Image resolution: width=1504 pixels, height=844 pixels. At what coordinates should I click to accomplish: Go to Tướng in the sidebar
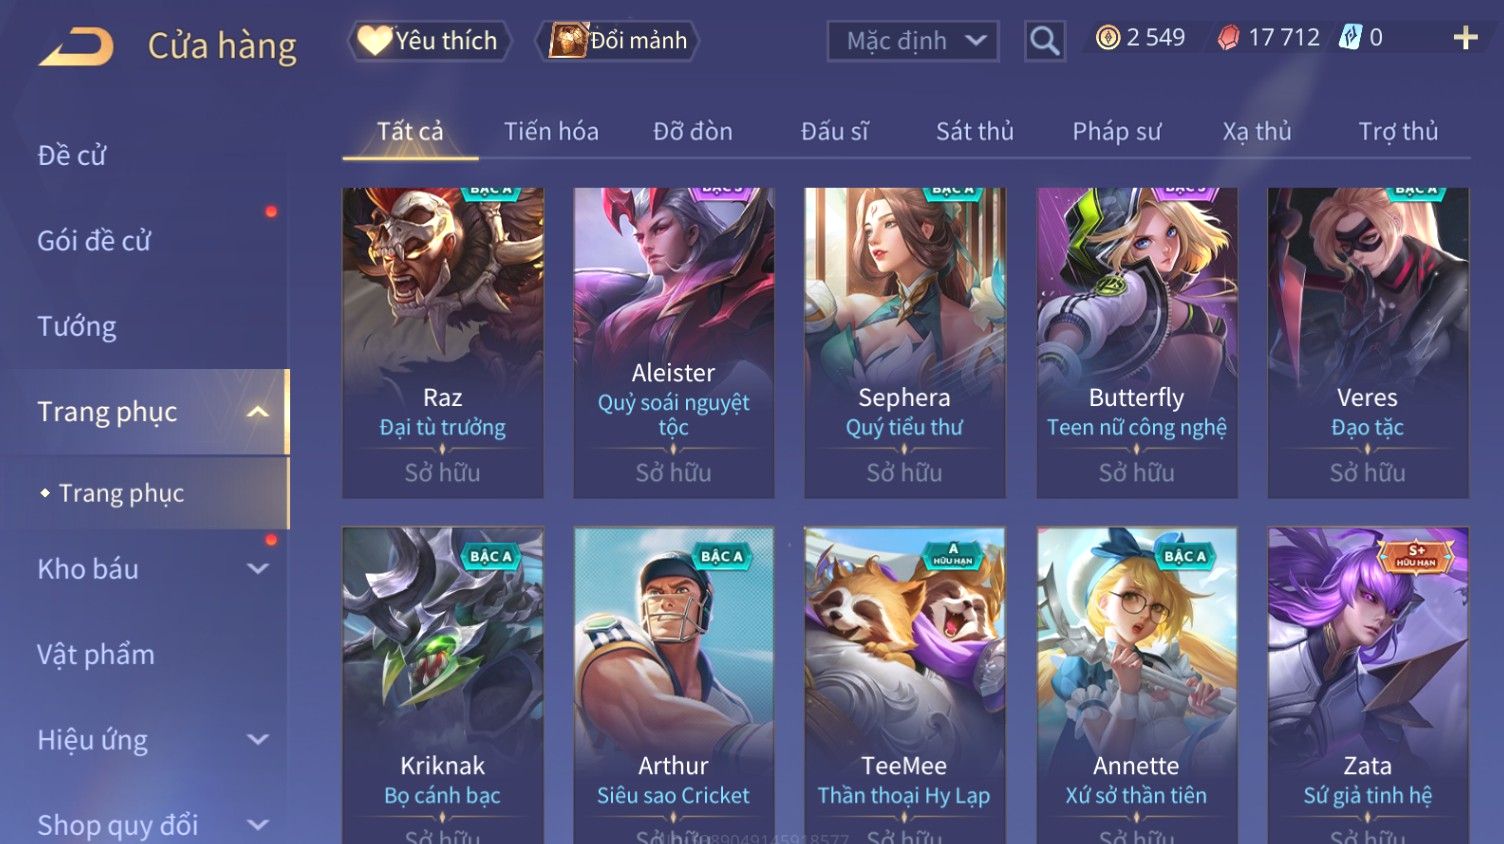pyautogui.click(x=77, y=327)
